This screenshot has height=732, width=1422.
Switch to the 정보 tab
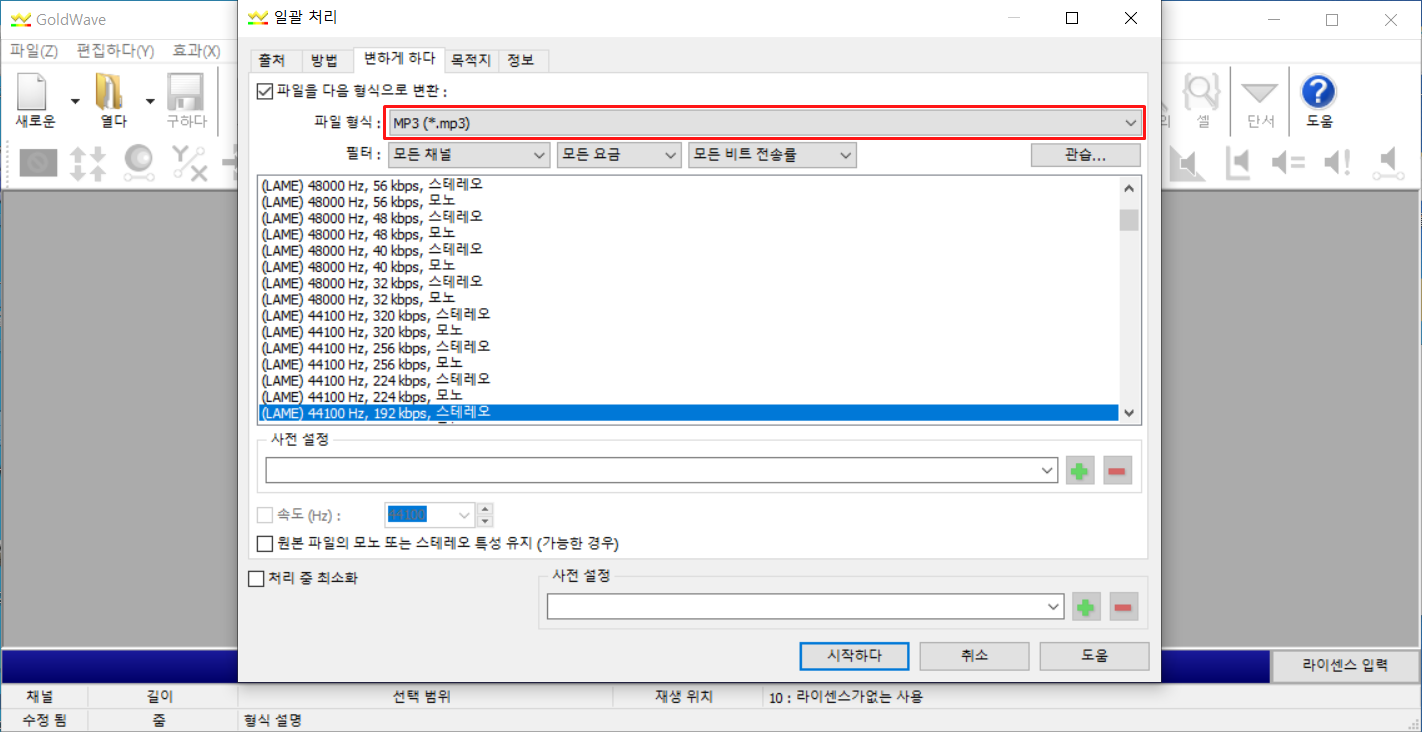(x=521, y=60)
